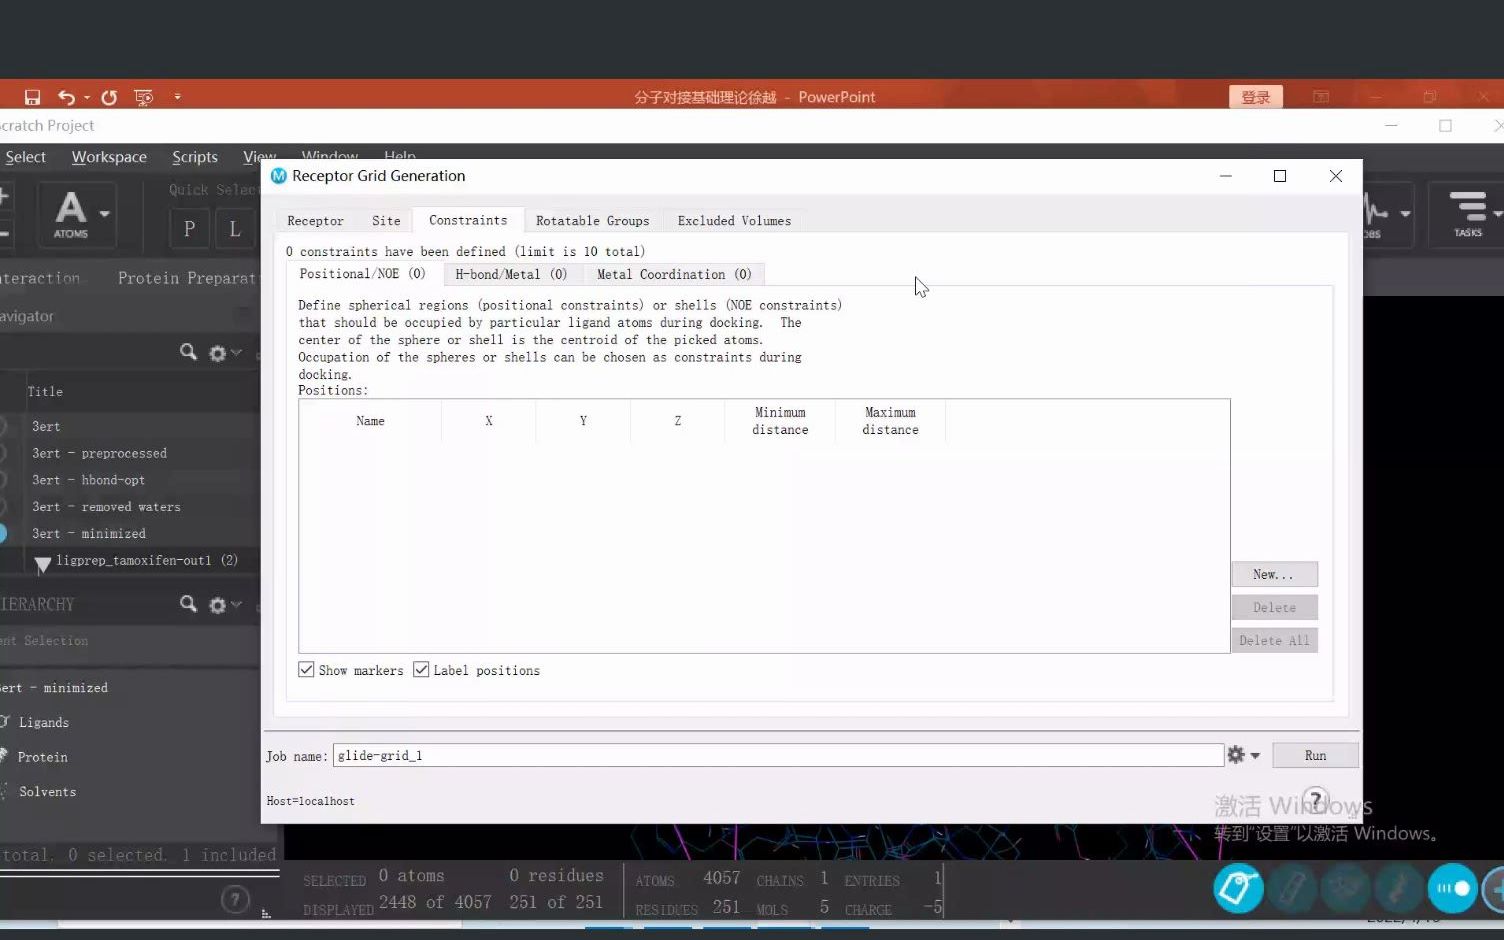Toggle inclusion of 3ert - preprocessed entry
The image size is (1504, 940).
(2, 453)
